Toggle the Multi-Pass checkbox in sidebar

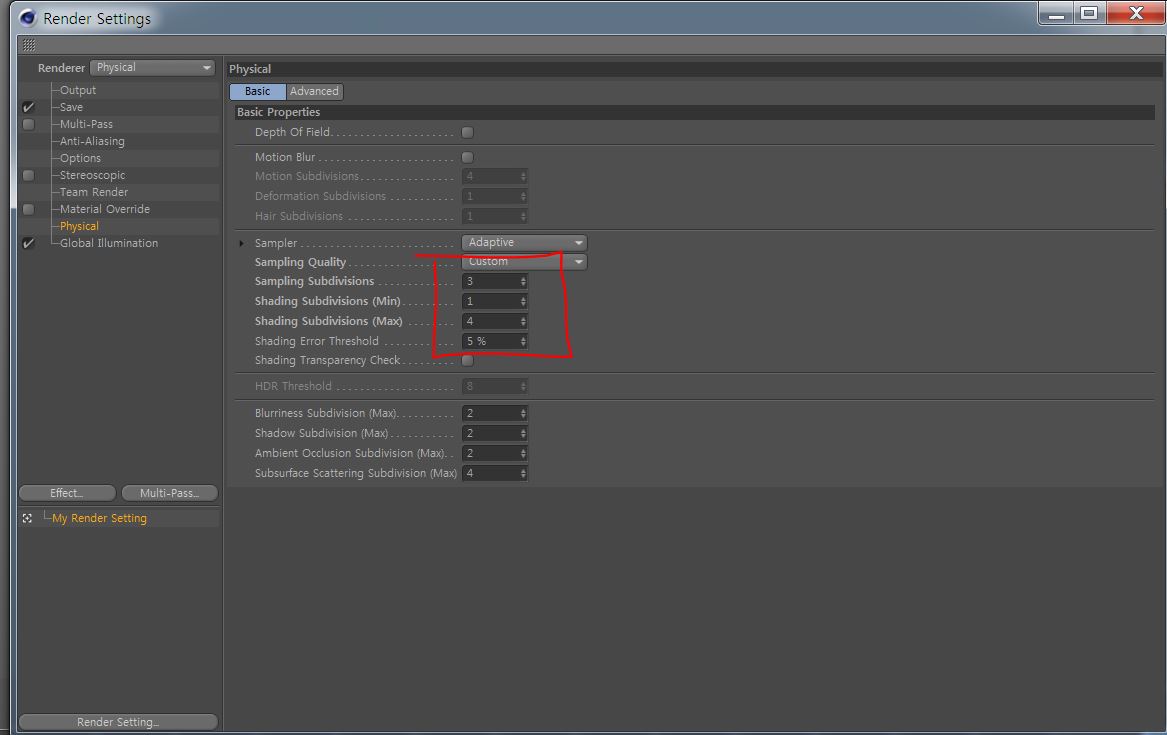click(28, 124)
